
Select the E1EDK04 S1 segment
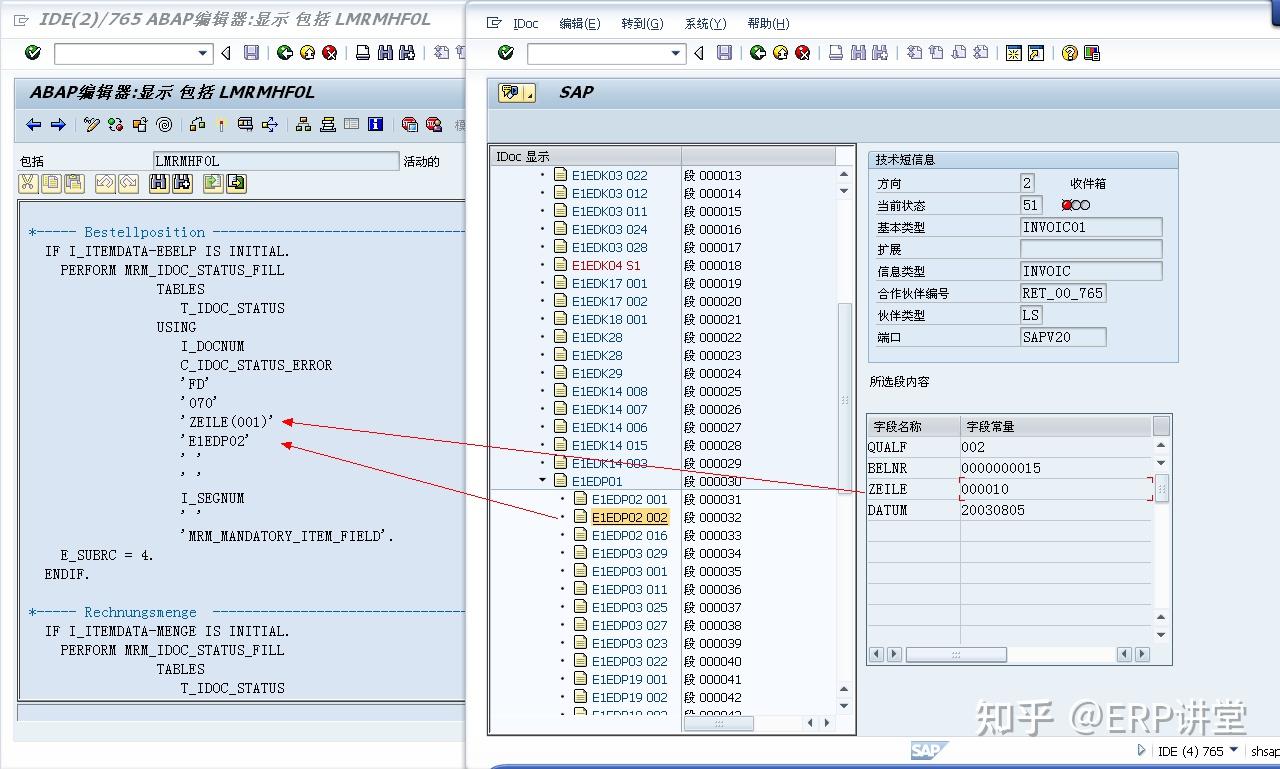606,265
